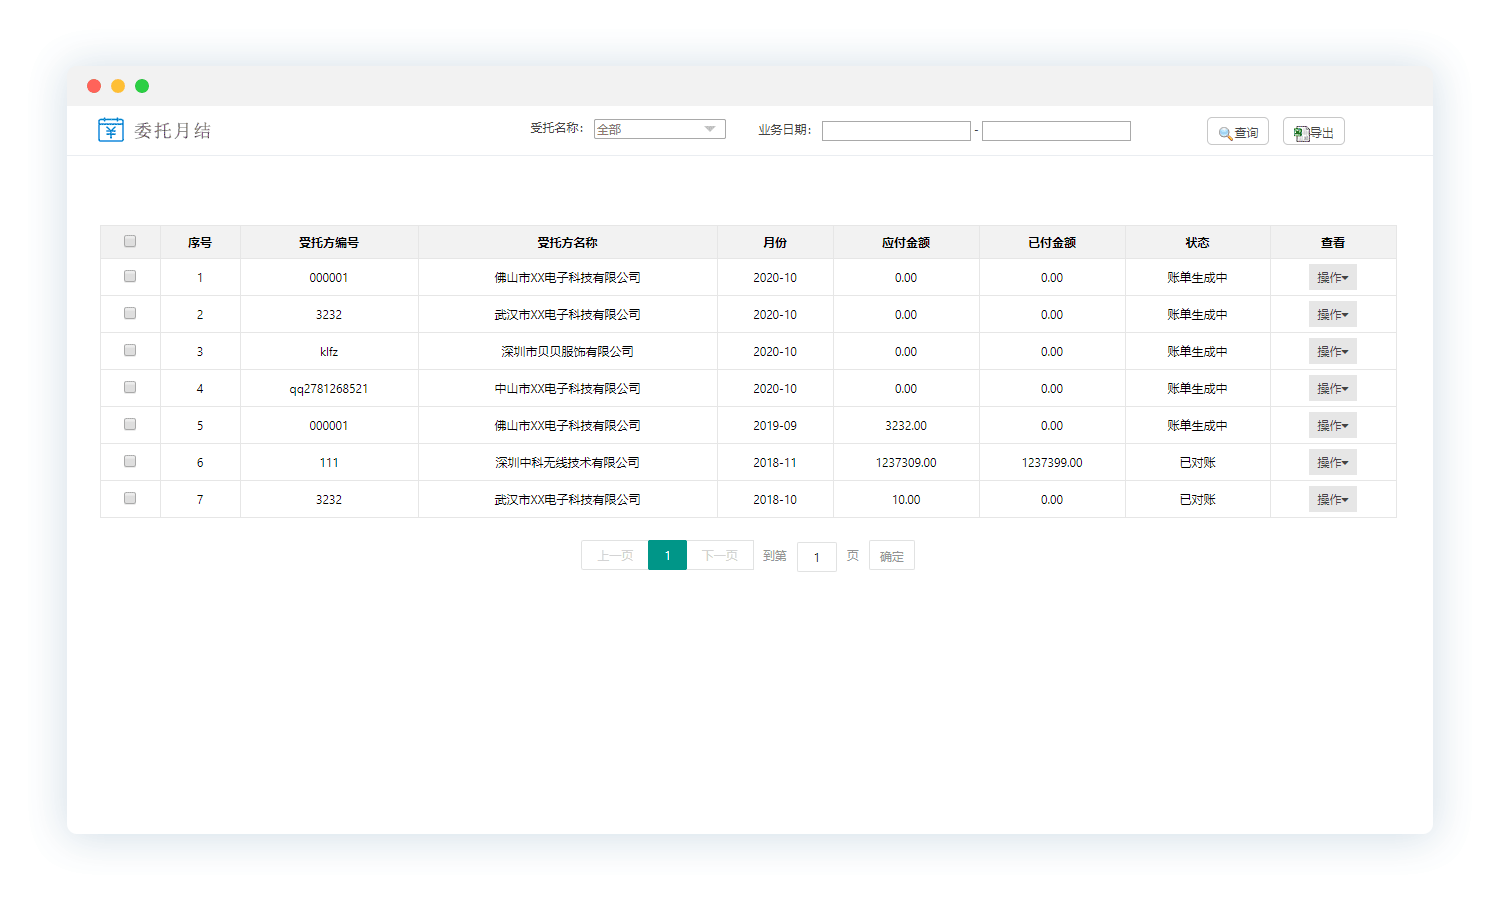
Task: Toggle the select-all checkbox in table header
Action: (x=130, y=241)
